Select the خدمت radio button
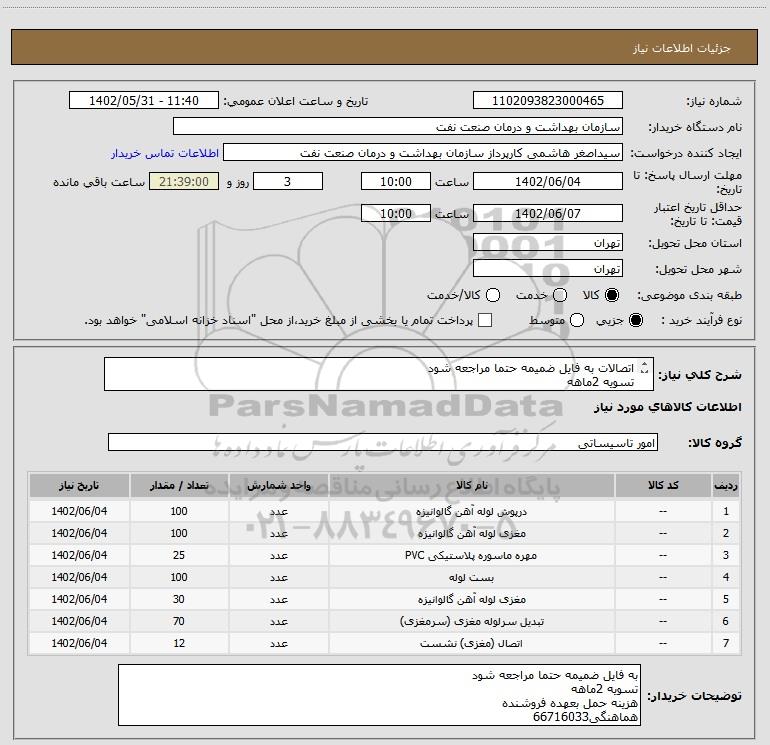The image size is (770, 745). tap(560, 295)
